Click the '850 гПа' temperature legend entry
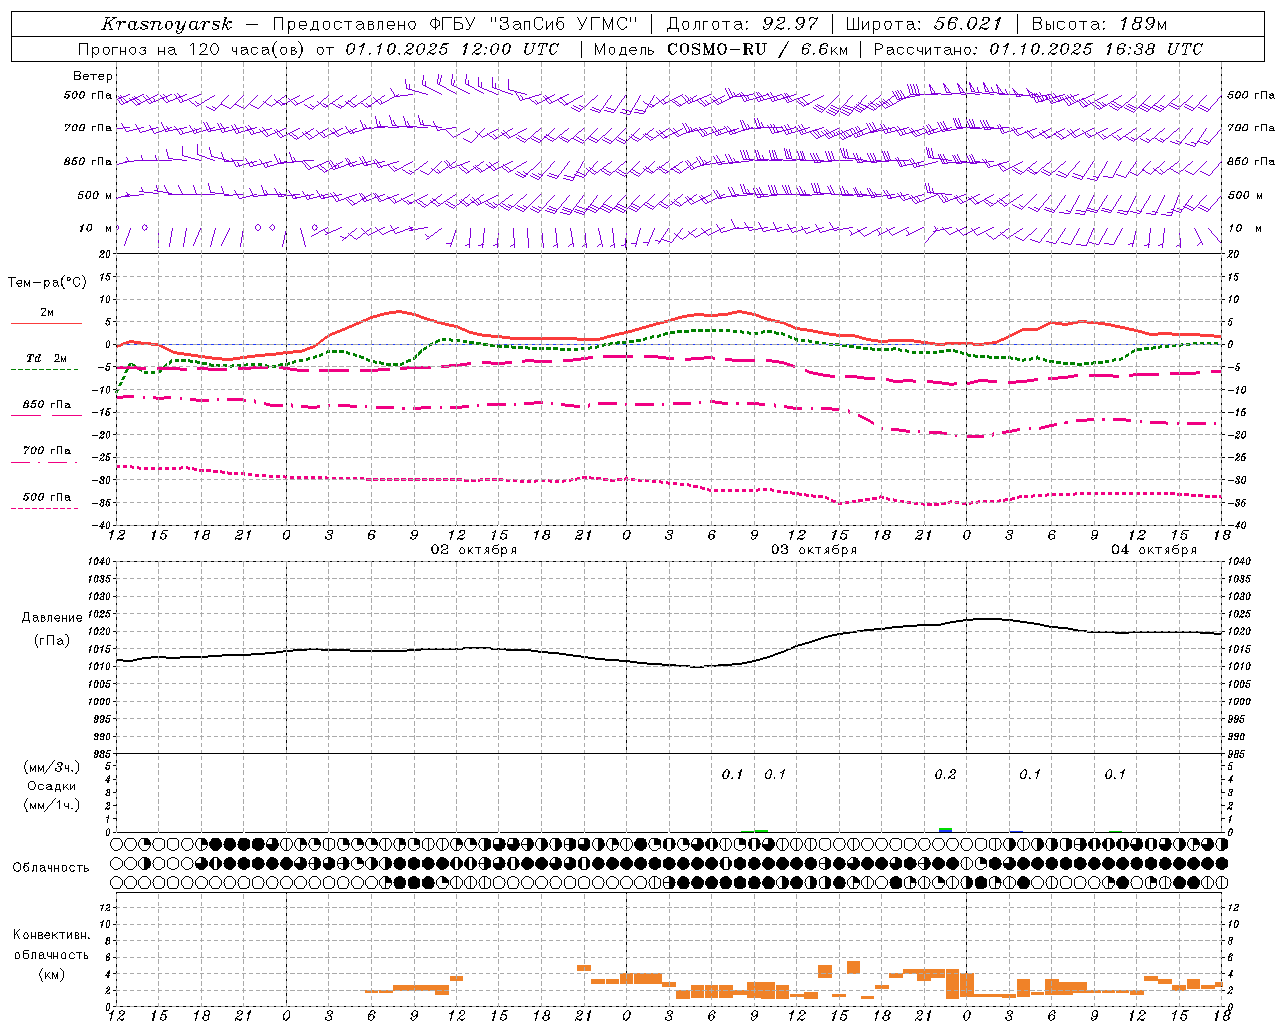This screenshot has width=1280, height=1024. (x=47, y=405)
